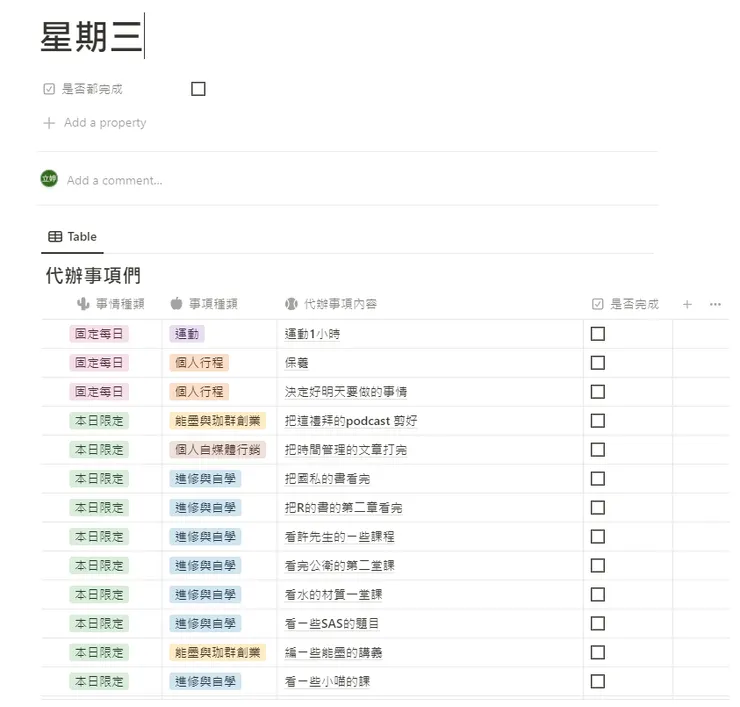Check the 看水的材質一堂課 row checkbox

598,595
